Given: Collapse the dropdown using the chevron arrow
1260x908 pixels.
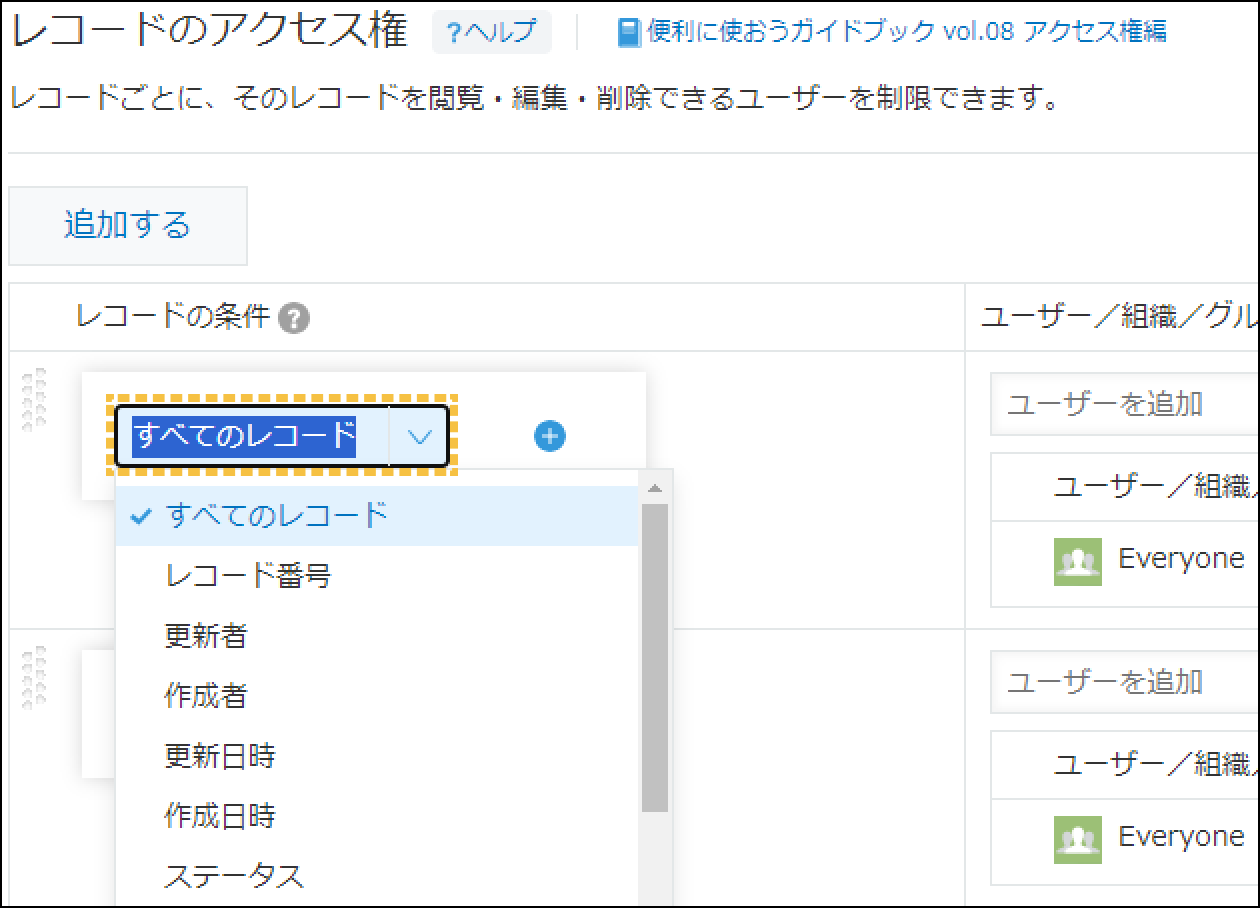Looking at the screenshot, I should [x=419, y=437].
